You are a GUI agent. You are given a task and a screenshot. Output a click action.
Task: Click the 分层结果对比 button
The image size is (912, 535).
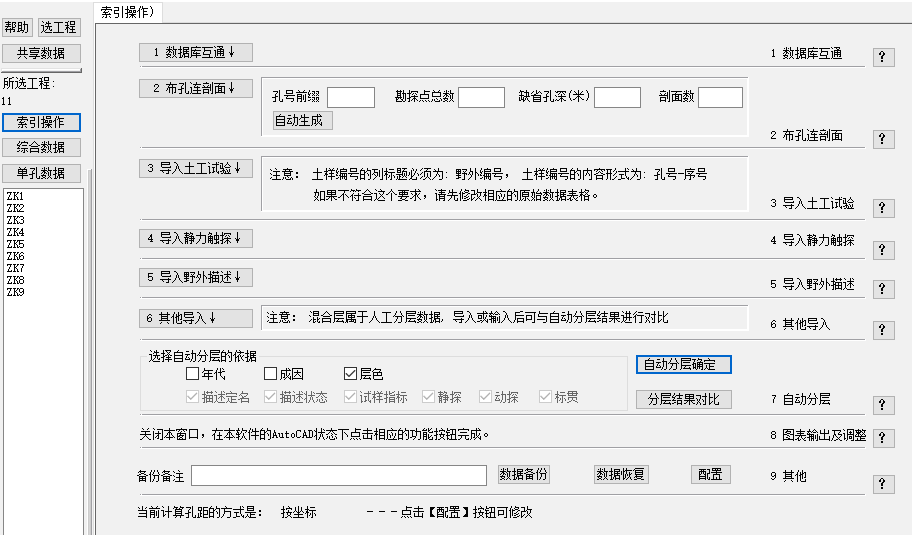click(x=683, y=400)
